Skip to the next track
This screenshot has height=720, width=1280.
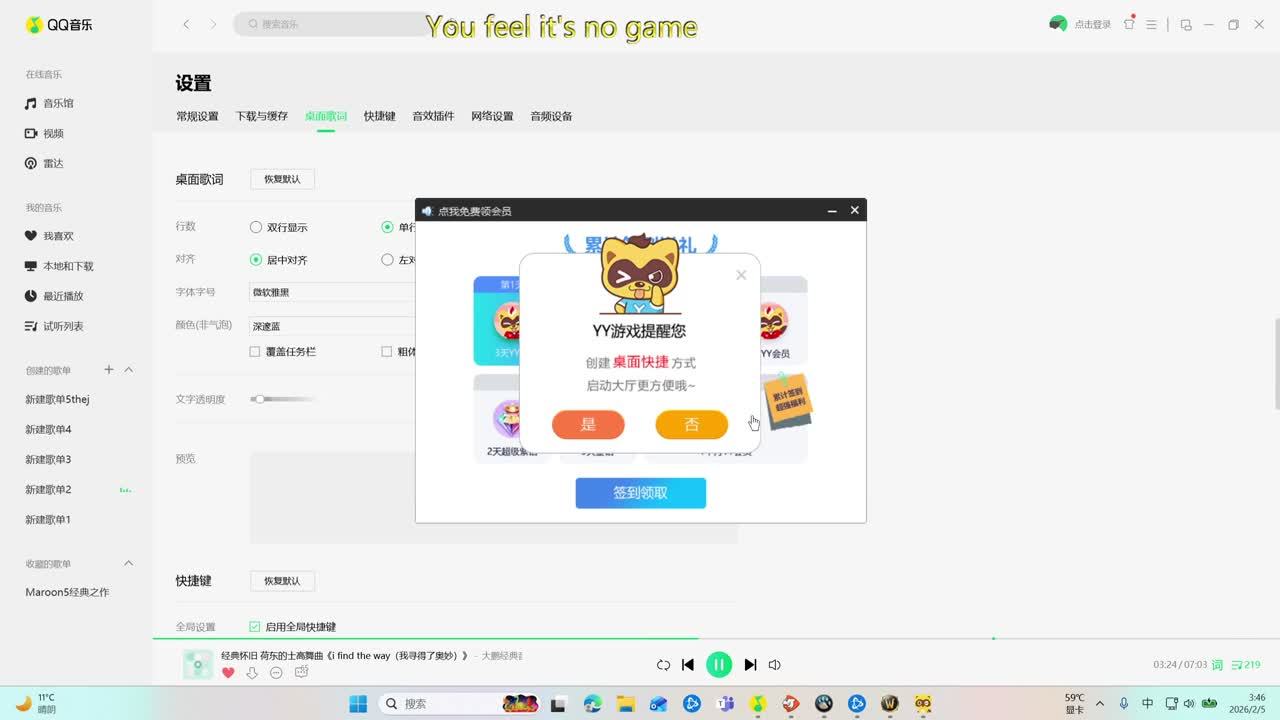point(750,665)
